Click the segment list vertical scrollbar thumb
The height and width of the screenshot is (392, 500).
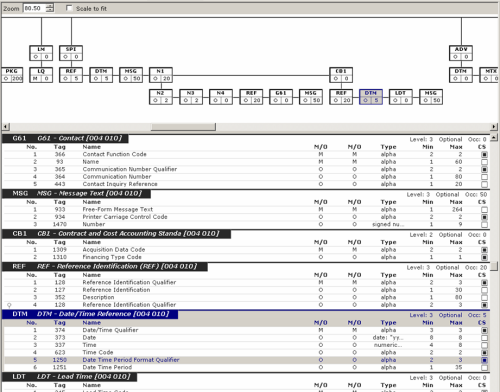tap(494, 266)
